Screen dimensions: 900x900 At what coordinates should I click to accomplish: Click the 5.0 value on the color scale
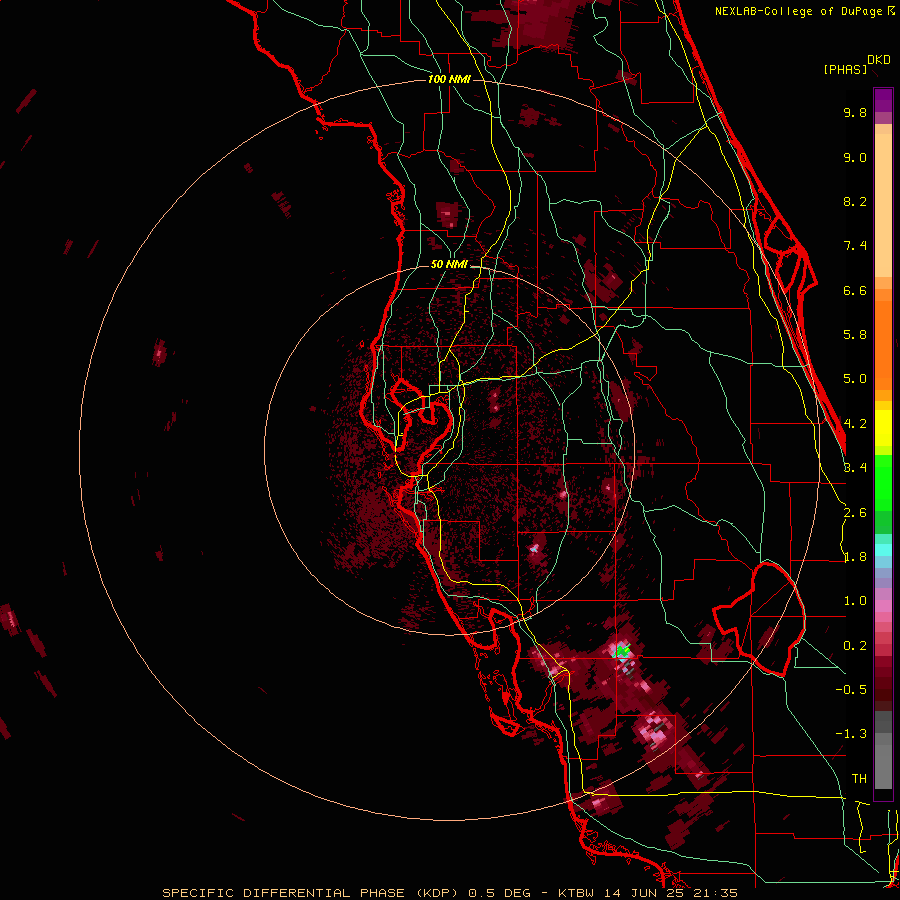pyautogui.click(x=855, y=379)
